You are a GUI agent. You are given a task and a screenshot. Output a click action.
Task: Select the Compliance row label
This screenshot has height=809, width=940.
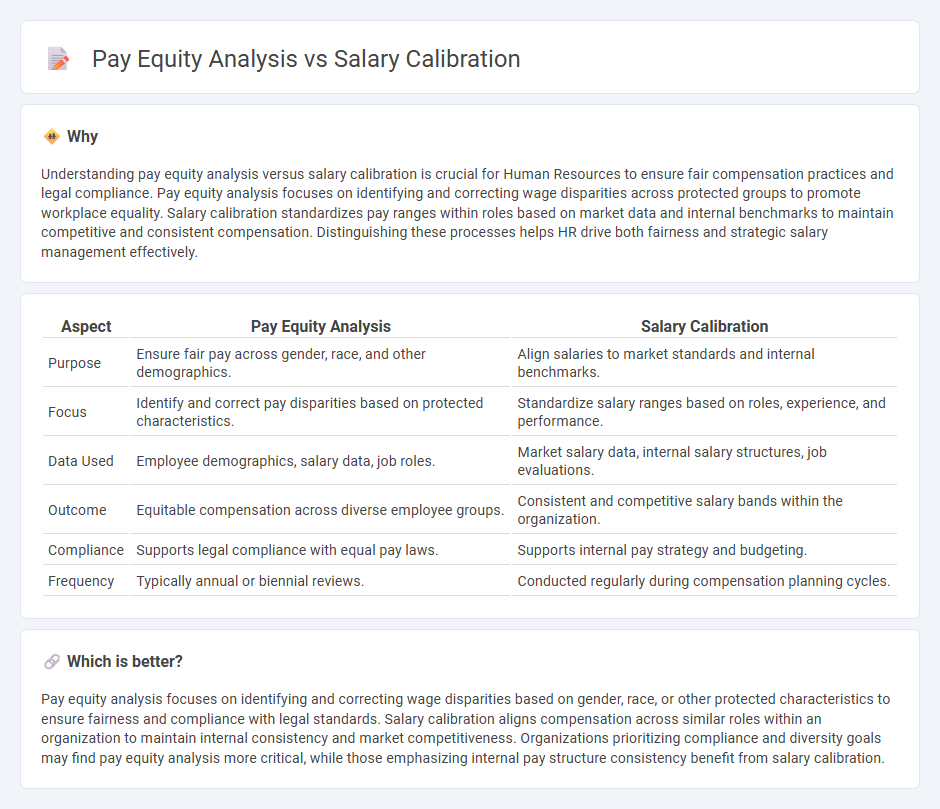[86, 551]
